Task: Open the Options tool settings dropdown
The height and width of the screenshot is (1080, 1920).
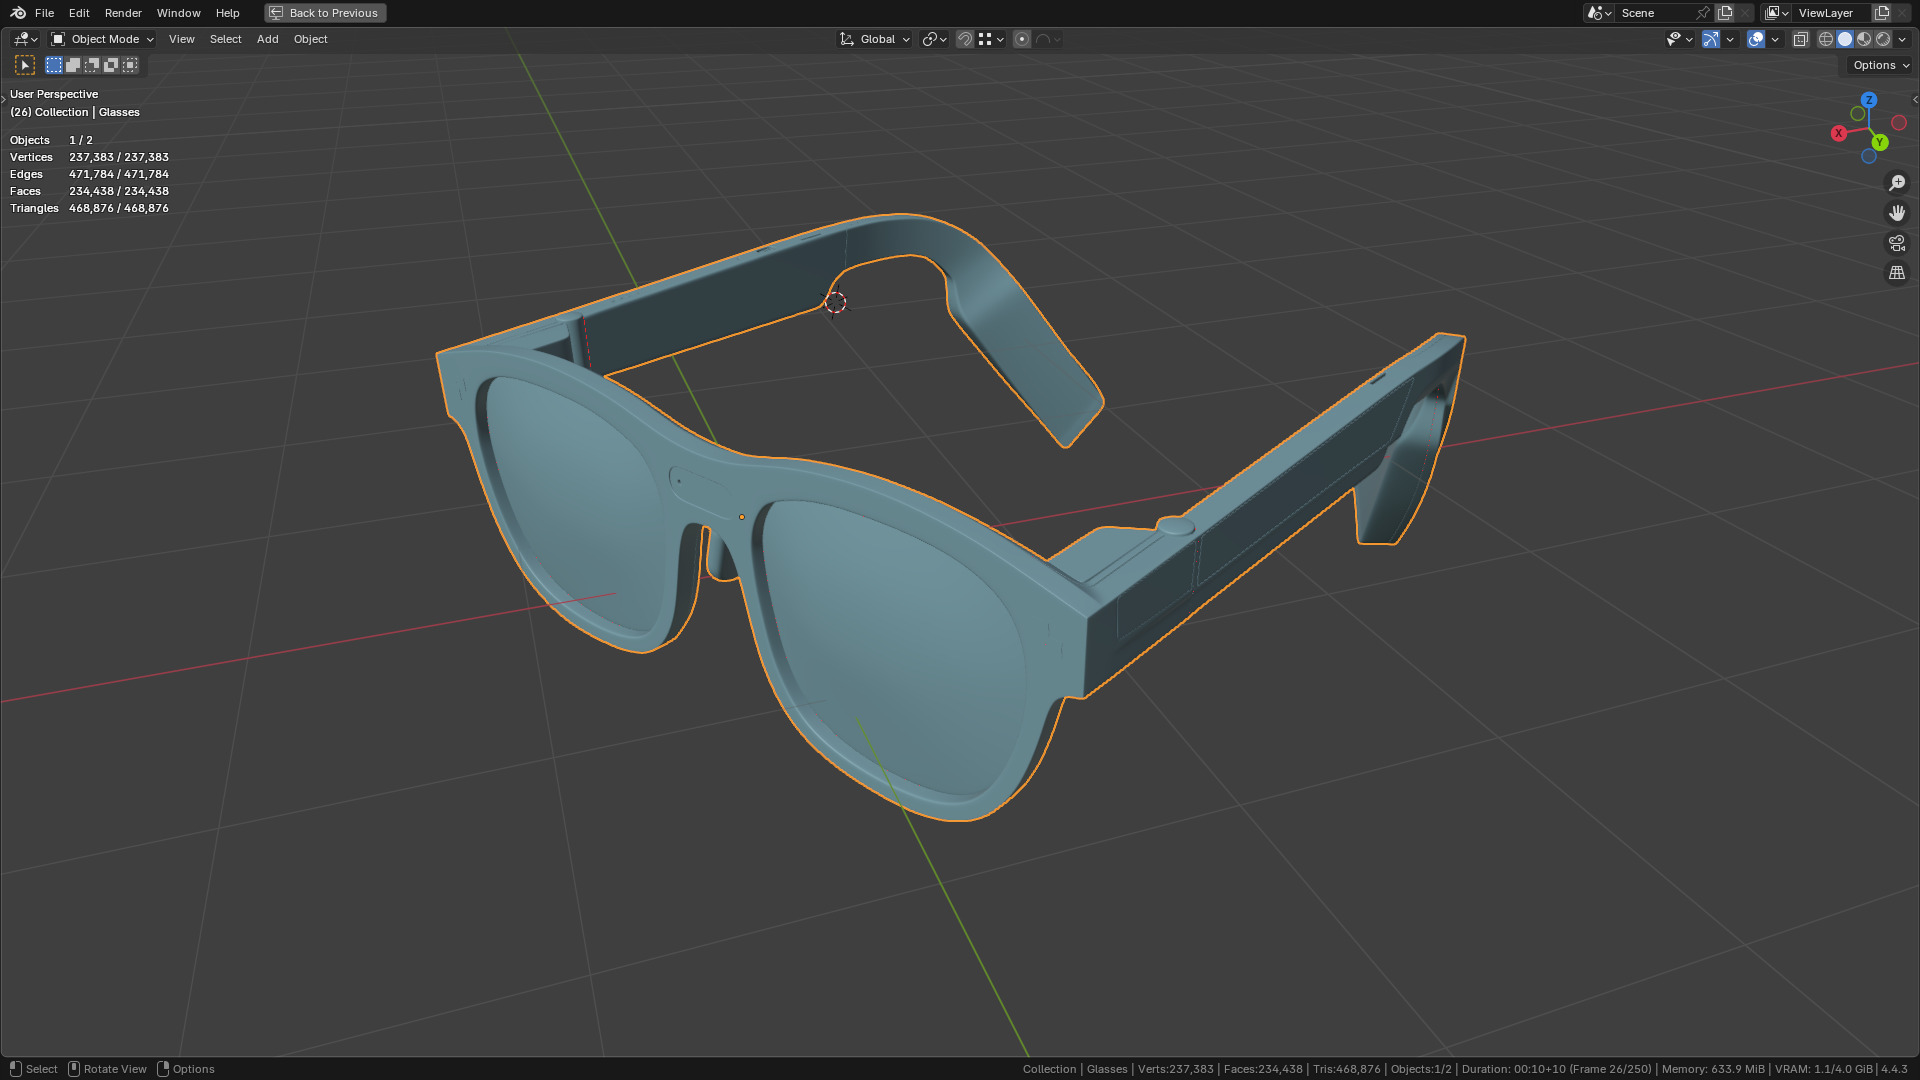Action: click(1880, 65)
